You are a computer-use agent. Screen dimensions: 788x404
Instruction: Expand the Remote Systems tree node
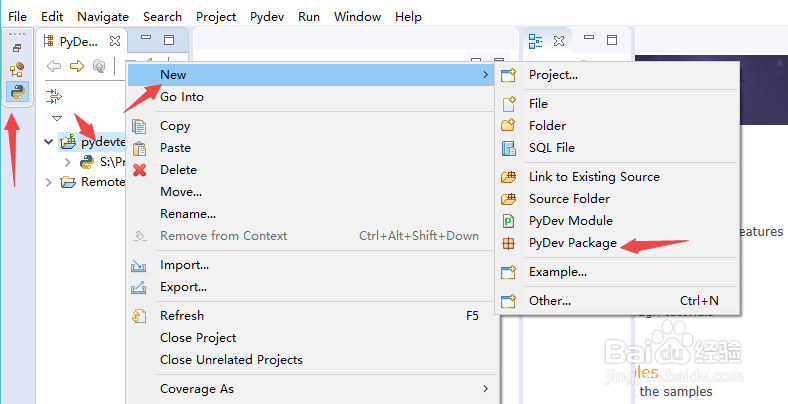[x=49, y=182]
